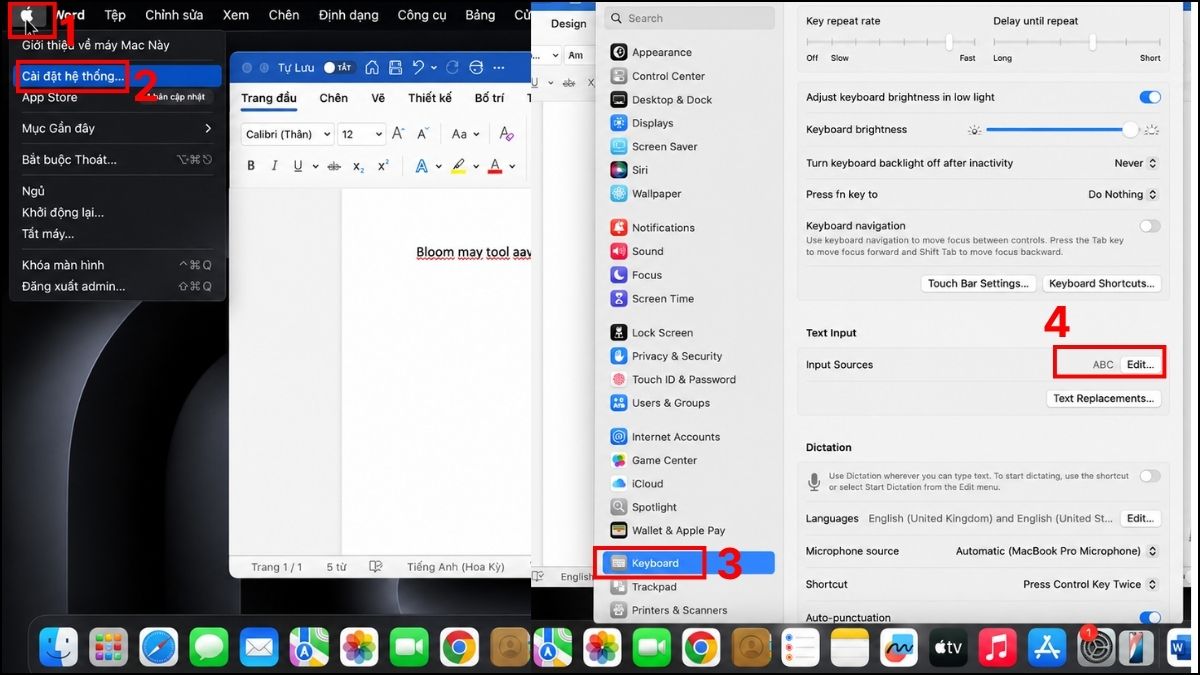1200x675 pixels.
Task: Open Launchpad from the Dock
Action: point(108,647)
